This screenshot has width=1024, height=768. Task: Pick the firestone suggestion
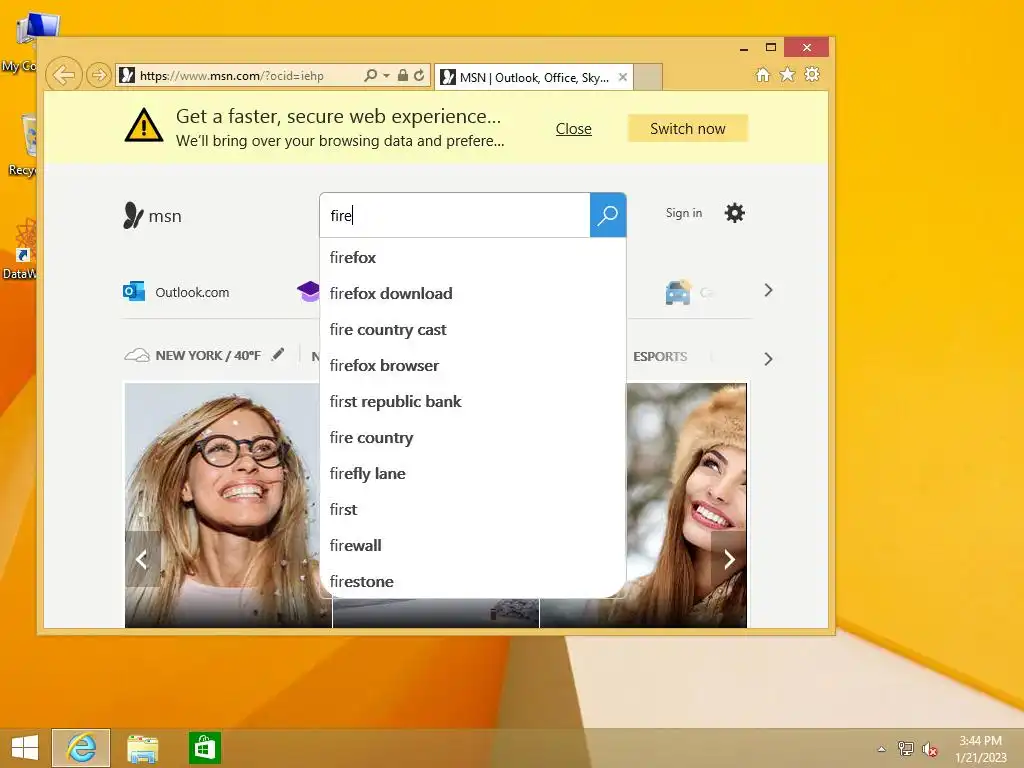click(x=472, y=581)
